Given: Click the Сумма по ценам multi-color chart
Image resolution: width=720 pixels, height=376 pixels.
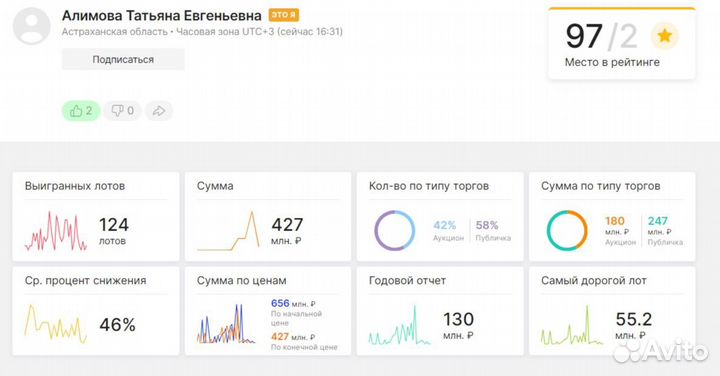Looking at the screenshot, I should [226, 324].
